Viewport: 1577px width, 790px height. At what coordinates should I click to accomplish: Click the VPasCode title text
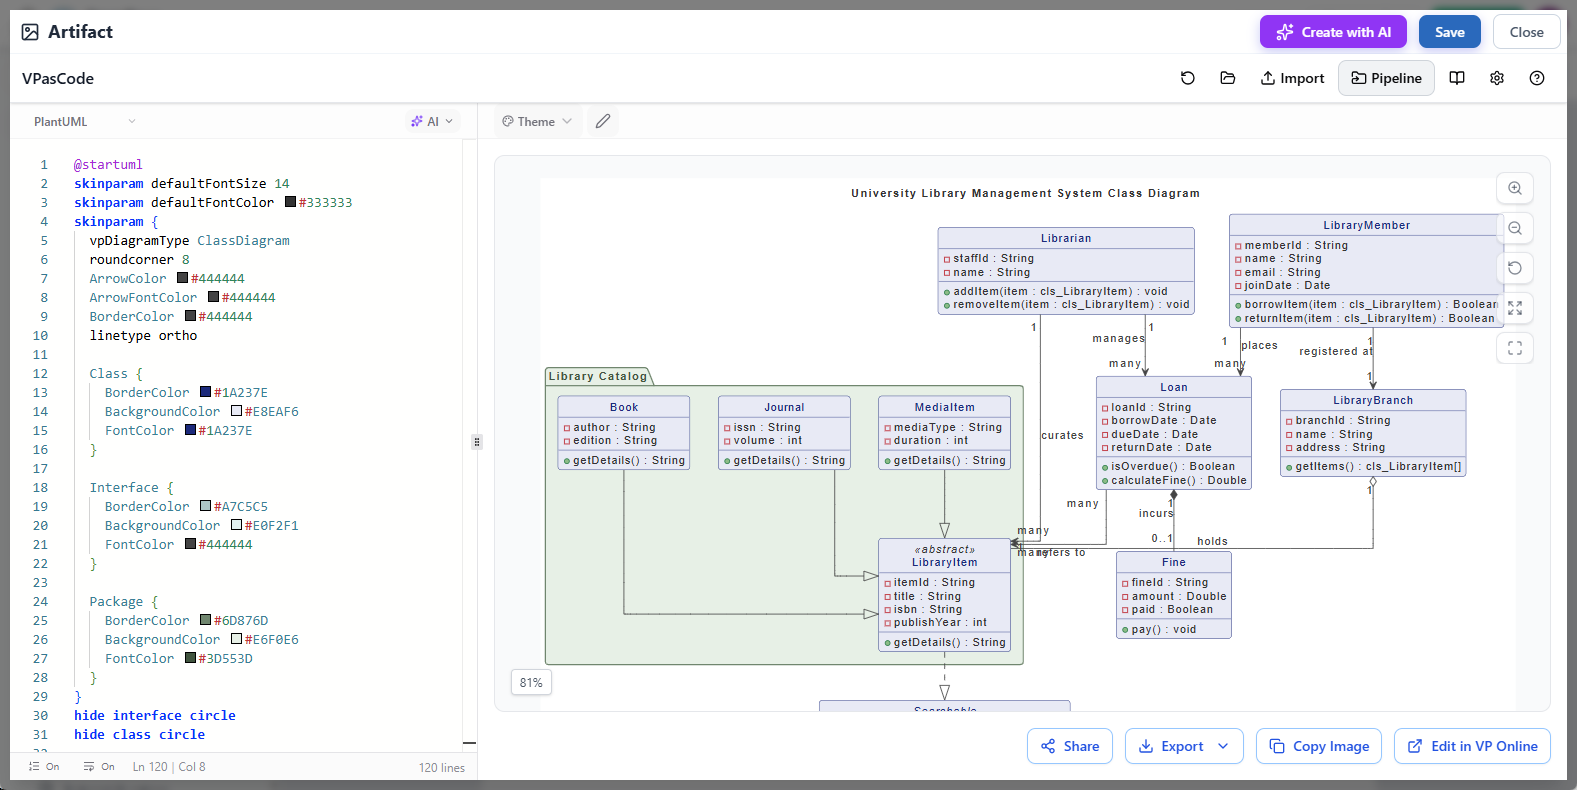pos(58,78)
